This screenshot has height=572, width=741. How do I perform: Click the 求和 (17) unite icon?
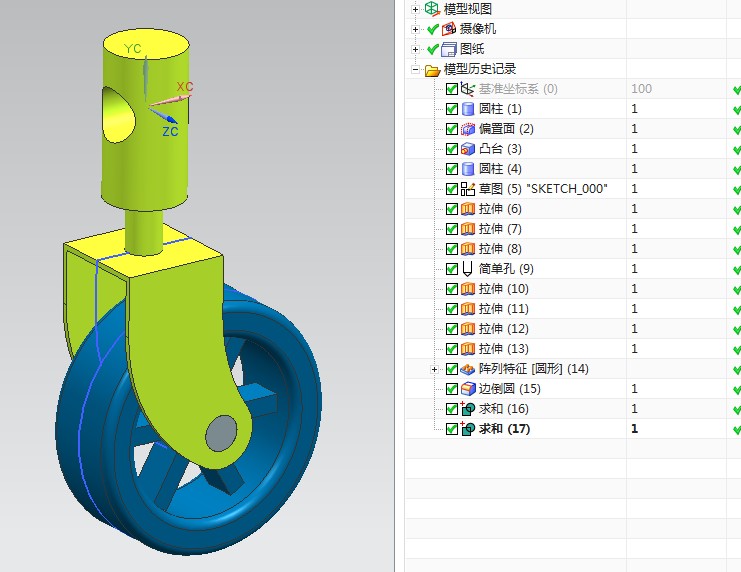tap(467, 429)
